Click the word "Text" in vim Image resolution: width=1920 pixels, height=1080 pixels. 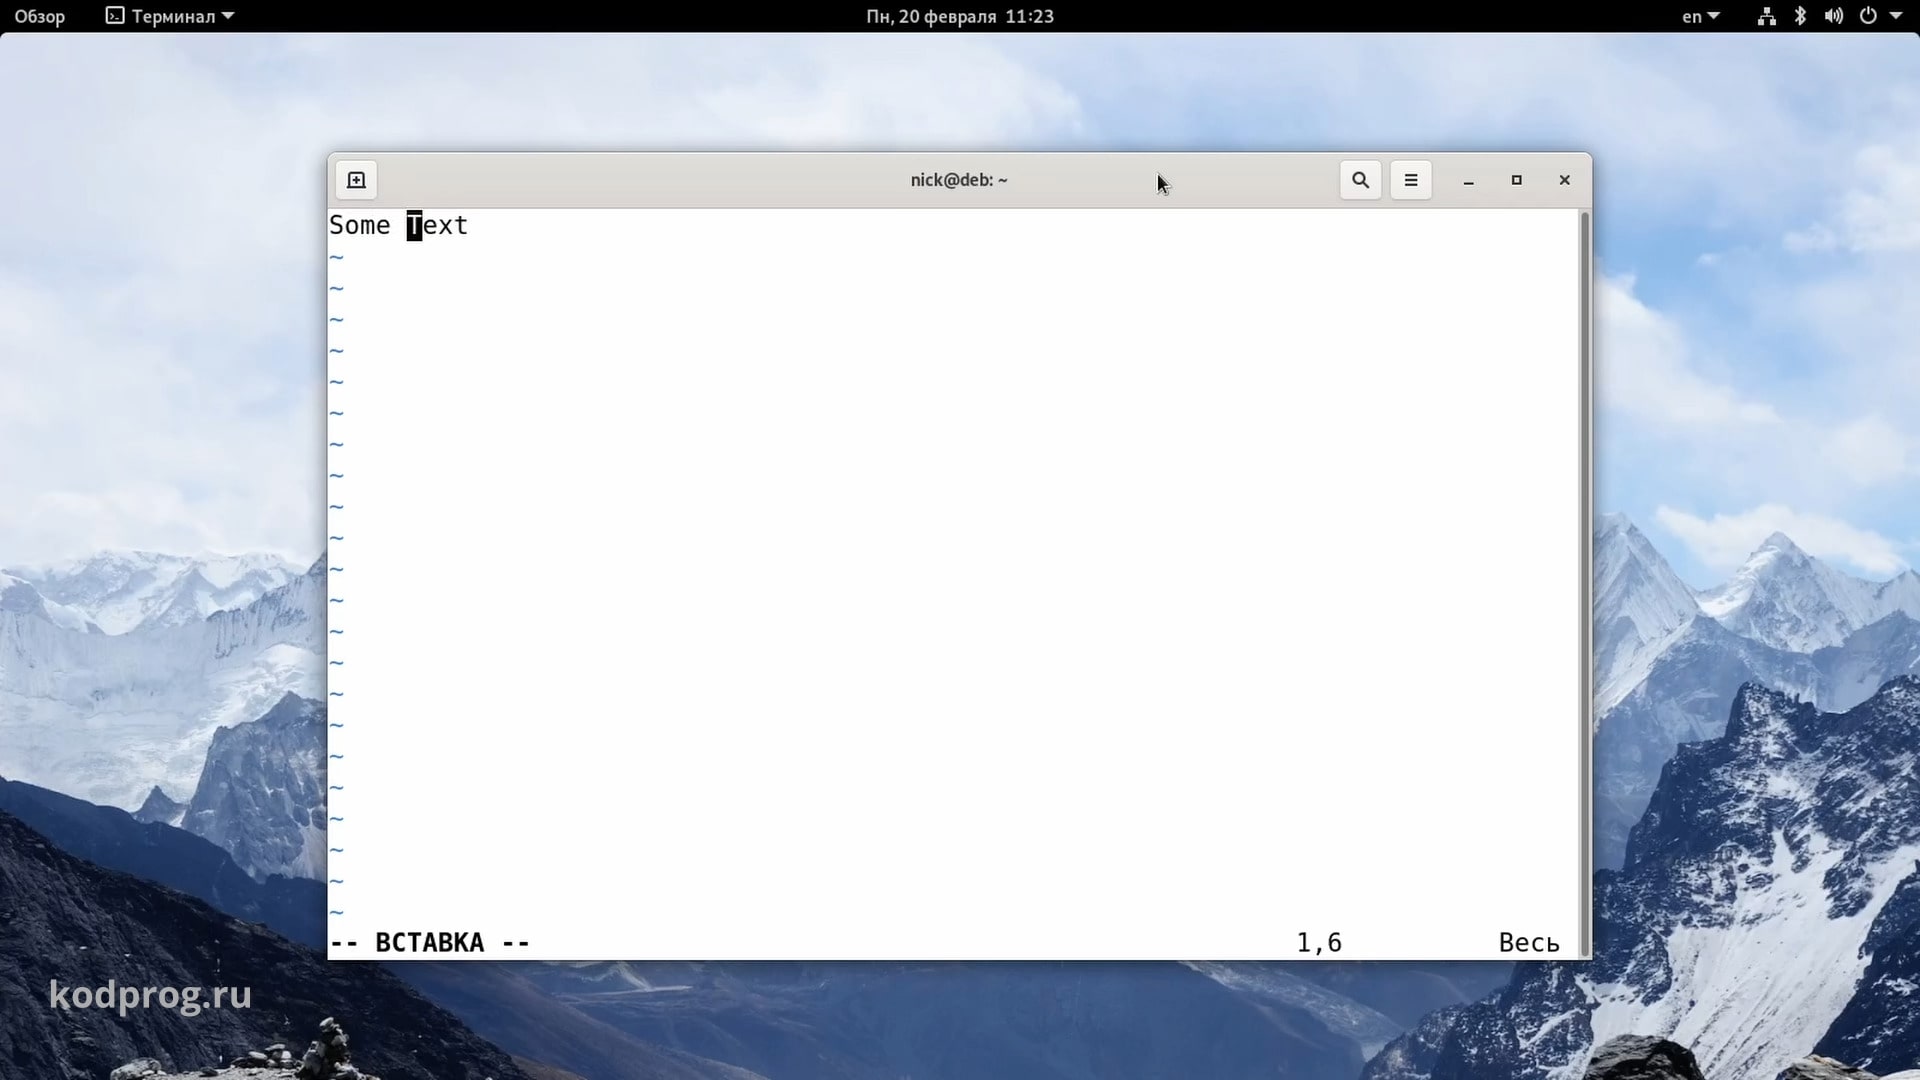coord(437,226)
